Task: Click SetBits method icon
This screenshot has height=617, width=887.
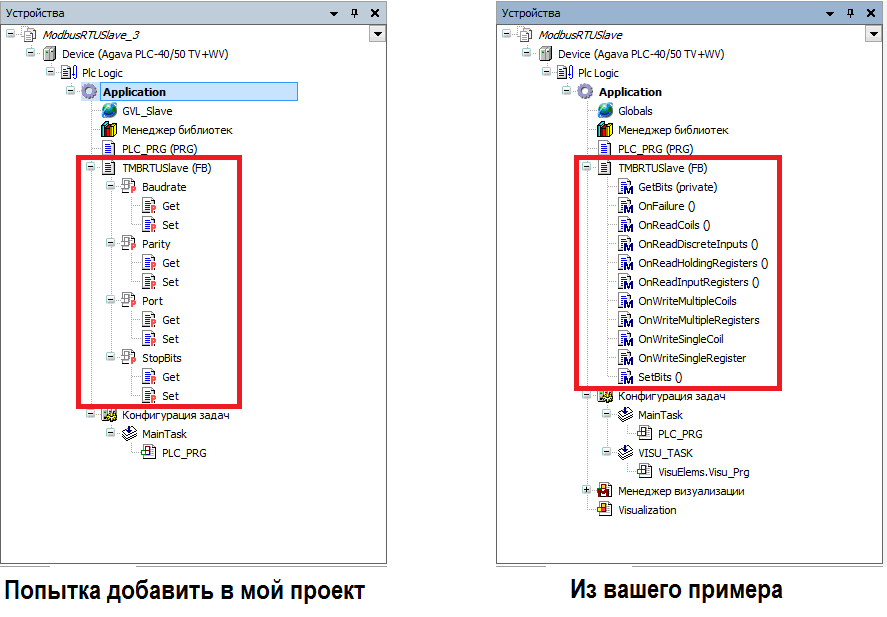Action: pos(625,377)
